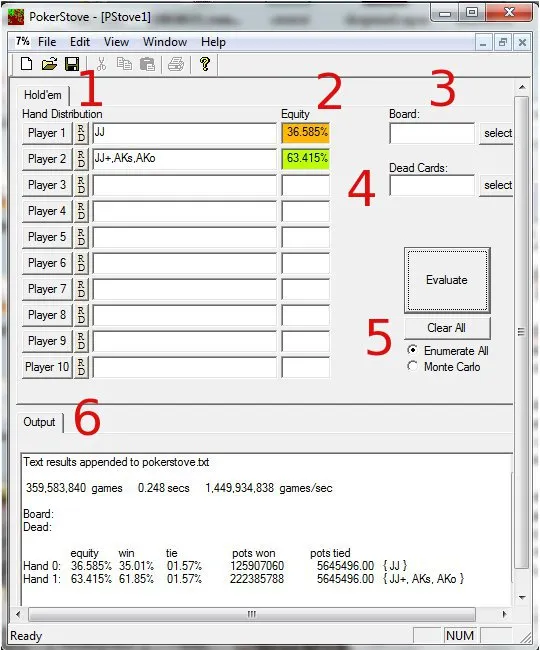Click the Player 7 button
Image resolution: width=540 pixels, height=650 pixels.
pyautogui.click(x=47, y=289)
